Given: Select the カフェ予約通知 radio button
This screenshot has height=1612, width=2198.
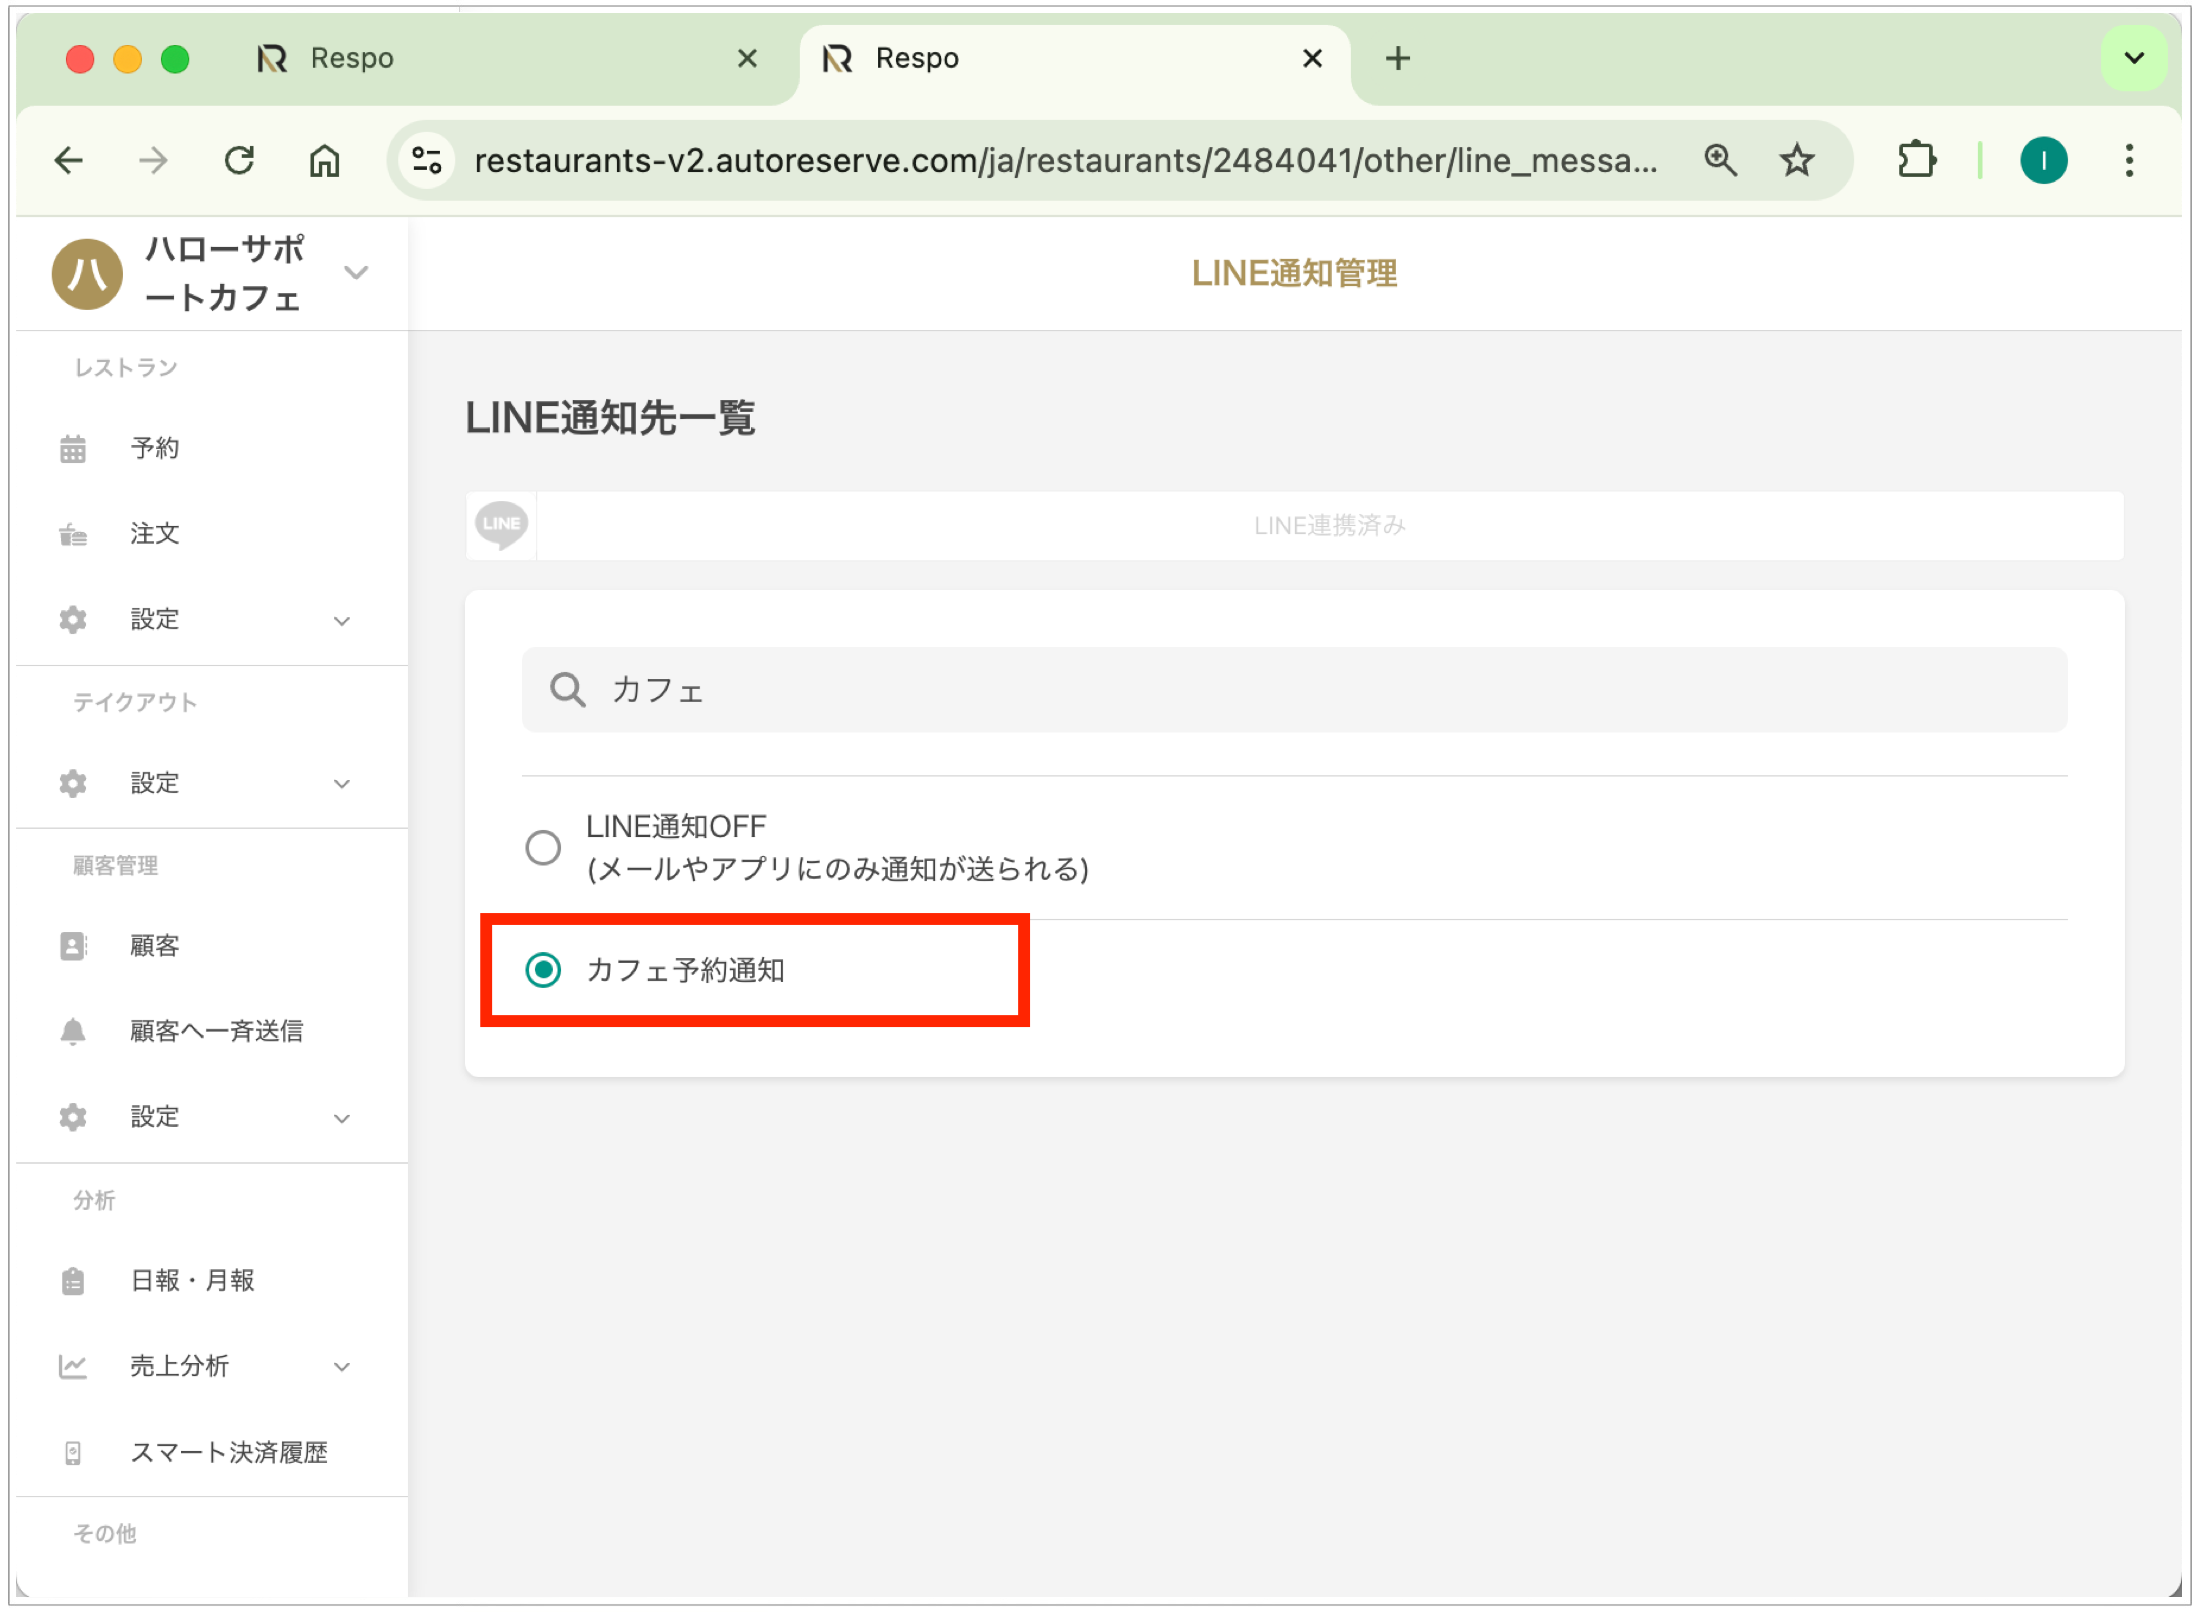Looking at the screenshot, I should [x=543, y=970].
